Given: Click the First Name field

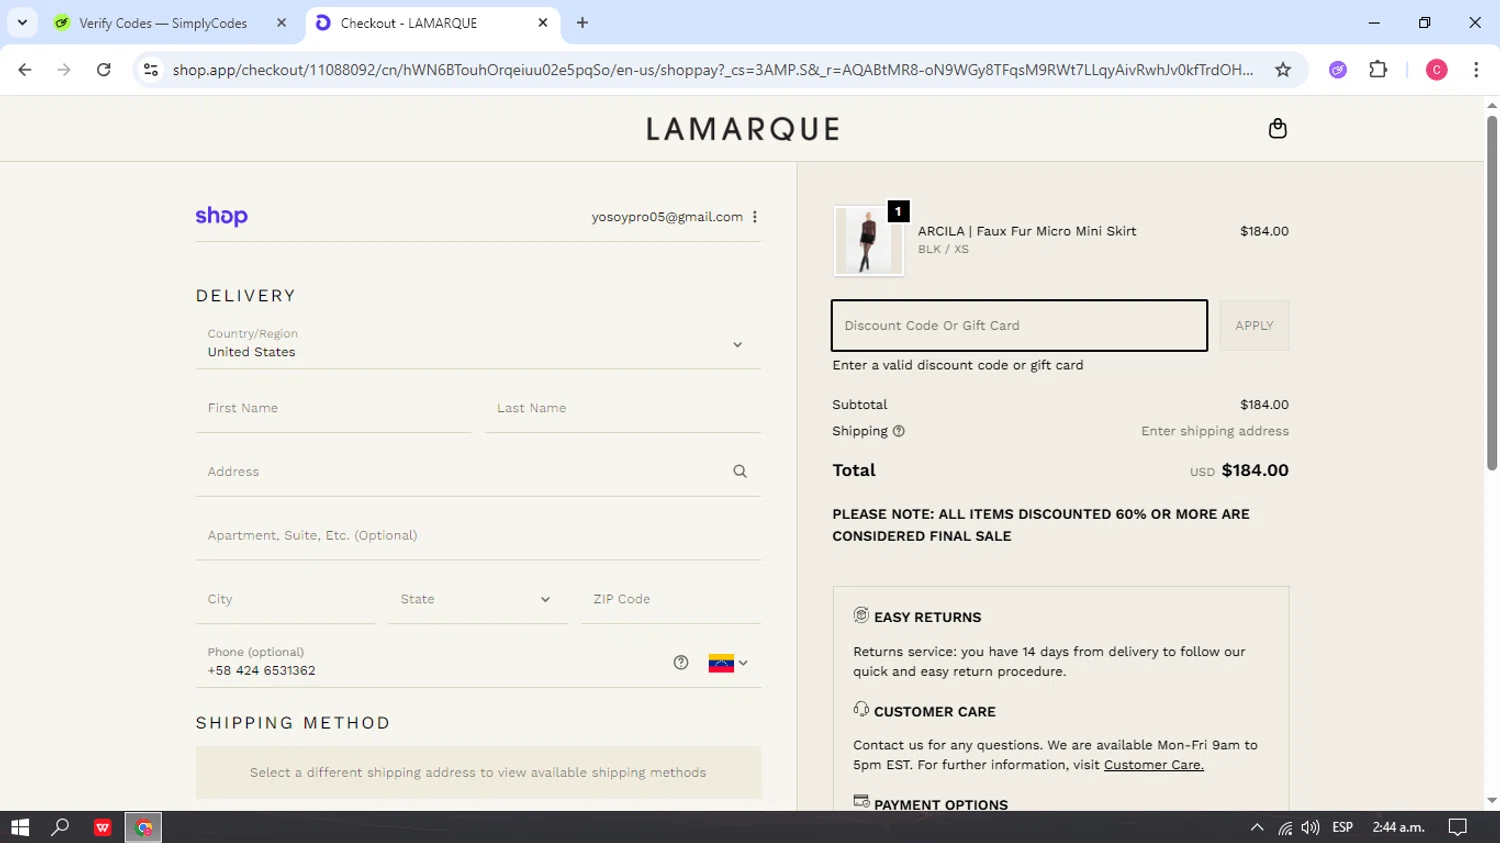Looking at the screenshot, I should [x=333, y=409].
